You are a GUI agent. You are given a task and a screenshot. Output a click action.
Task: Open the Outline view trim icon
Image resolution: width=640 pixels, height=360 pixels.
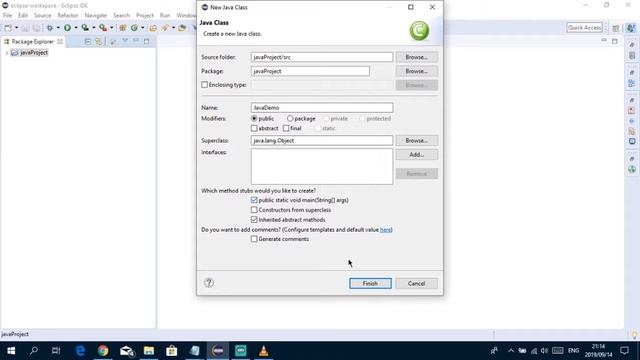(632, 83)
